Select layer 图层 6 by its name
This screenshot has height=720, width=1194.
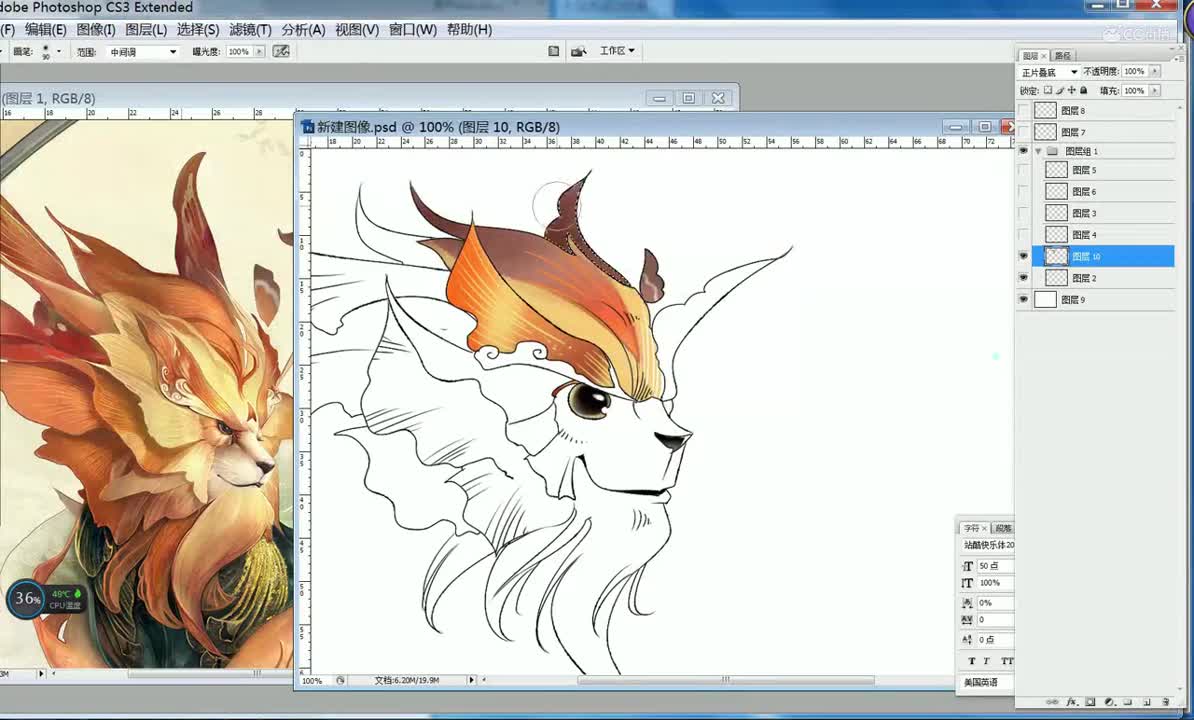pos(1084,191)
